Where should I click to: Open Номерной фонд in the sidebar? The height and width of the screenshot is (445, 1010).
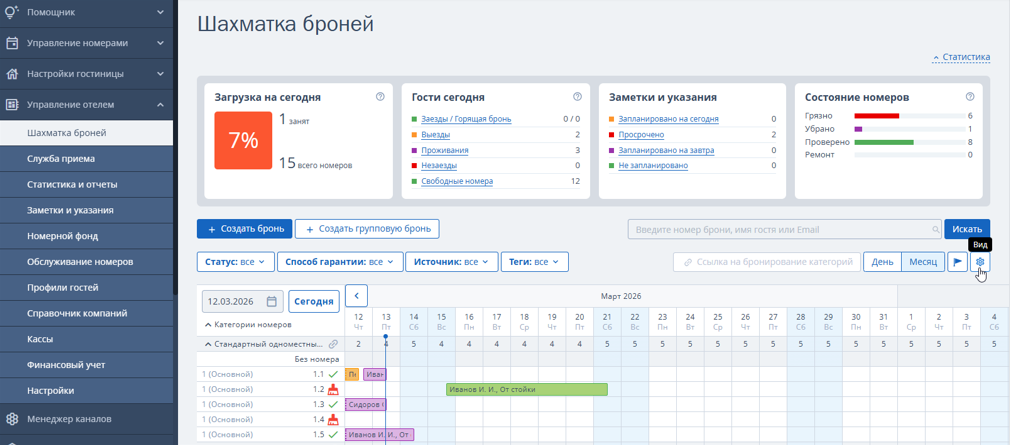pyautogui.click(x=62, y=236)
